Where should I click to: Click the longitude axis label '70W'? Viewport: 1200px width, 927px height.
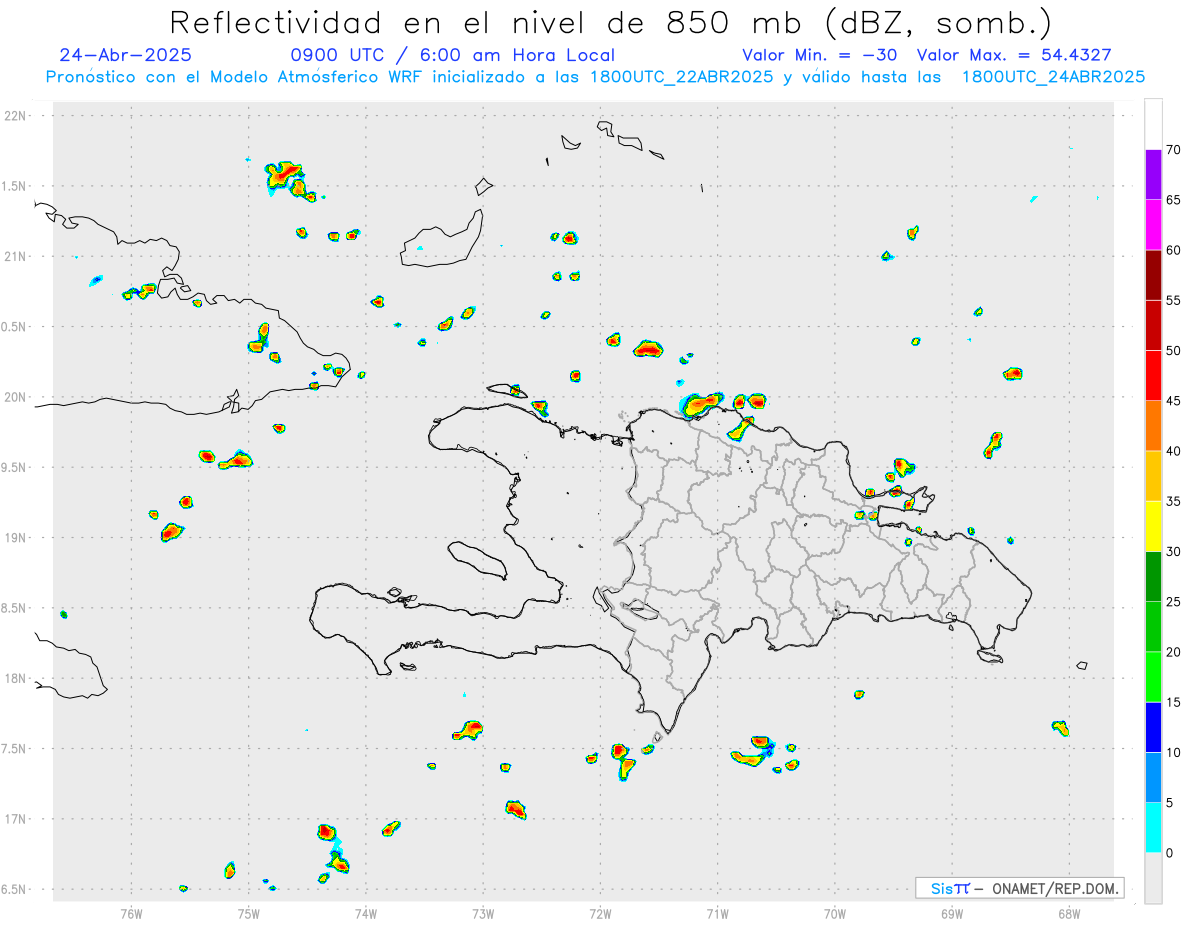(835, 913)
